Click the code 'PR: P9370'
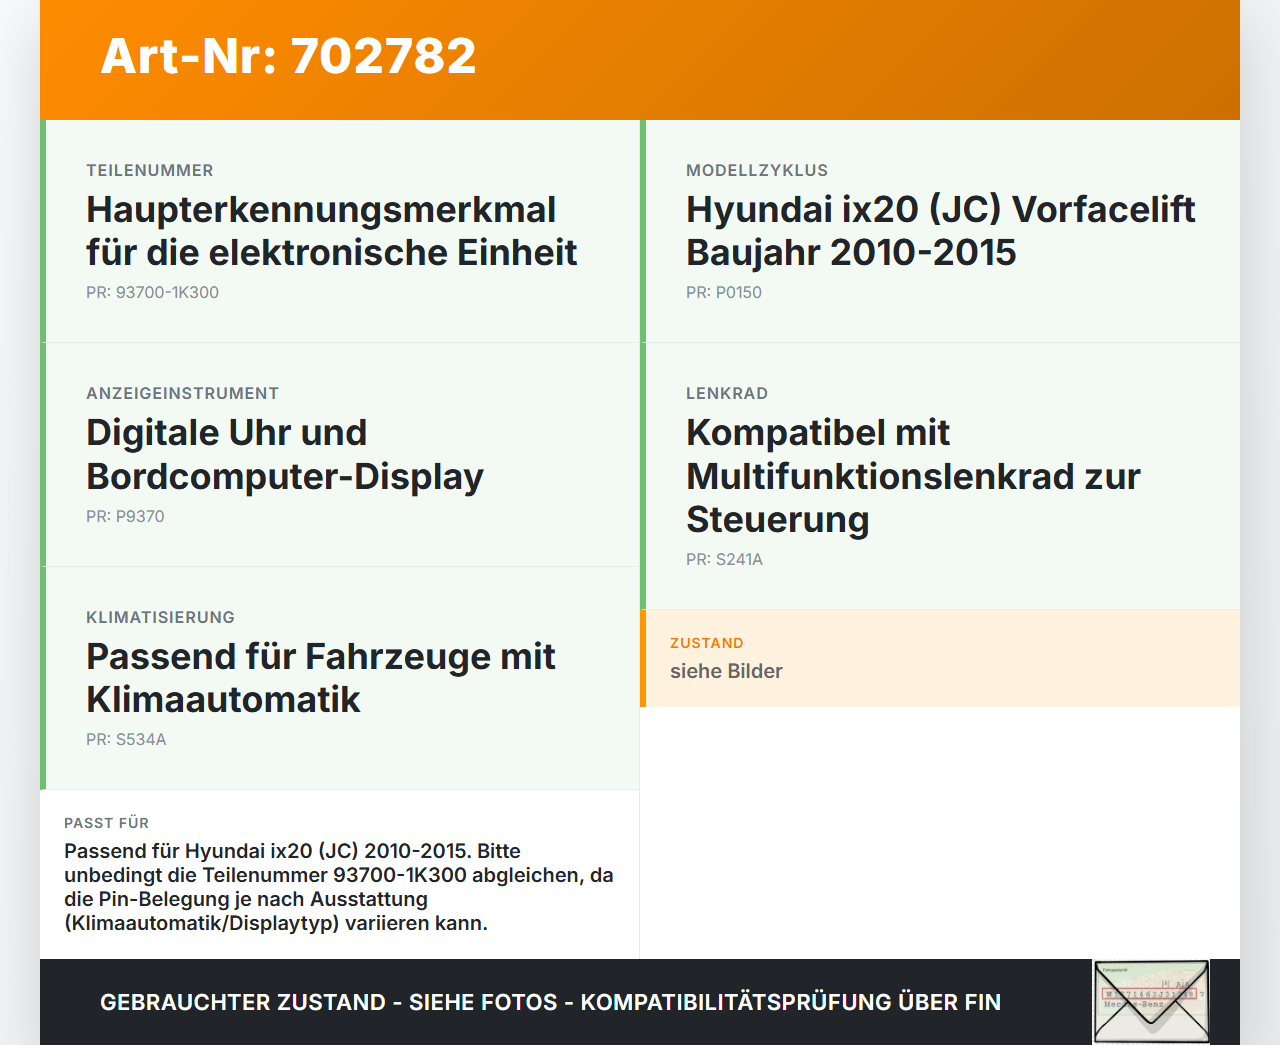1280x1046 pixels. coord(125,516)
